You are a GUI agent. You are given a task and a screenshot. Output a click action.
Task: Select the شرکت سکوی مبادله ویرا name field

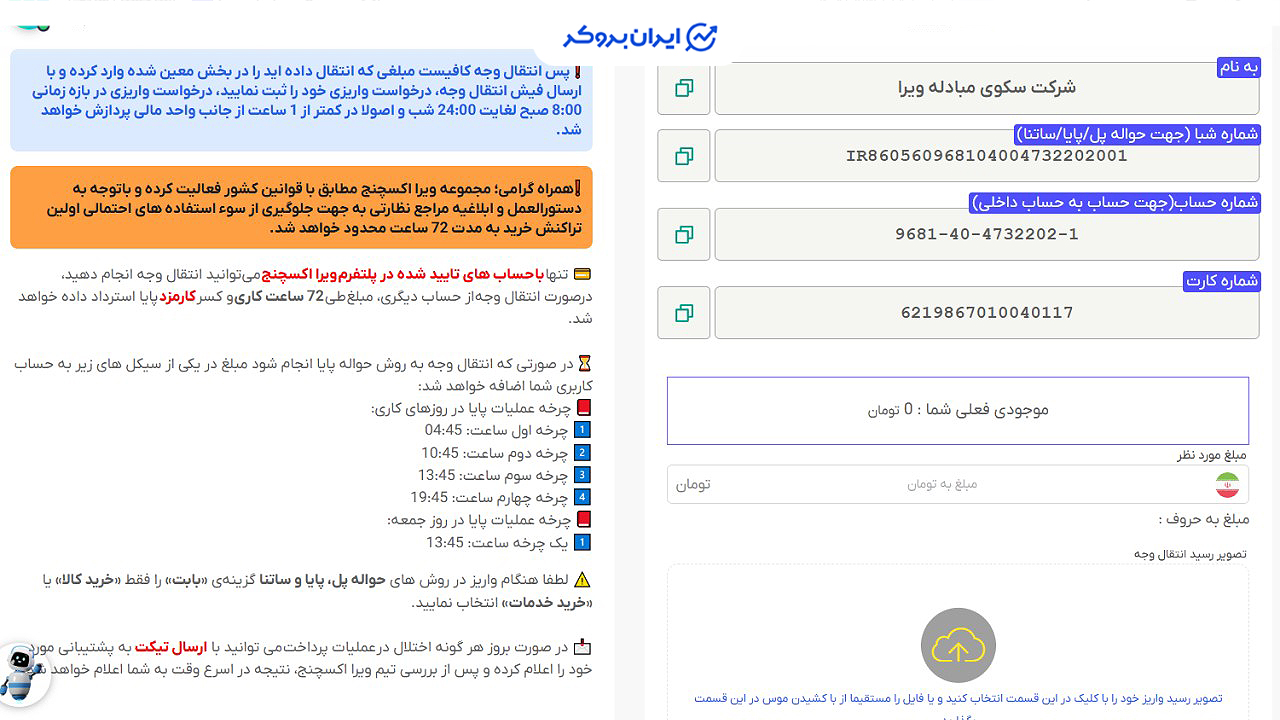987,88
